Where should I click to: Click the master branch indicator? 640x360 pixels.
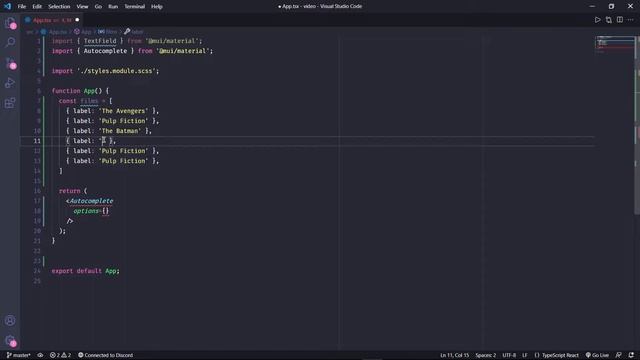pyautogui.click(x=19, y=355)
